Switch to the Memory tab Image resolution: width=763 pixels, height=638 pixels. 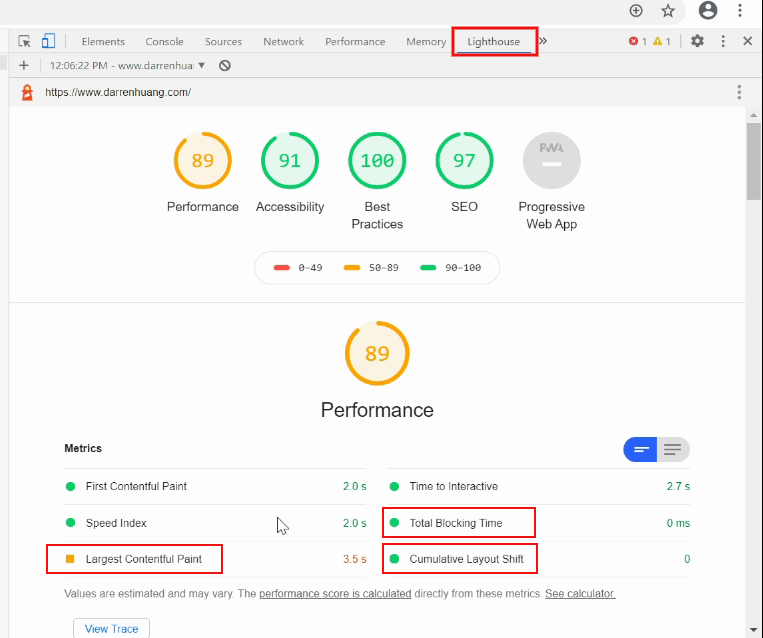pos(426,41)
